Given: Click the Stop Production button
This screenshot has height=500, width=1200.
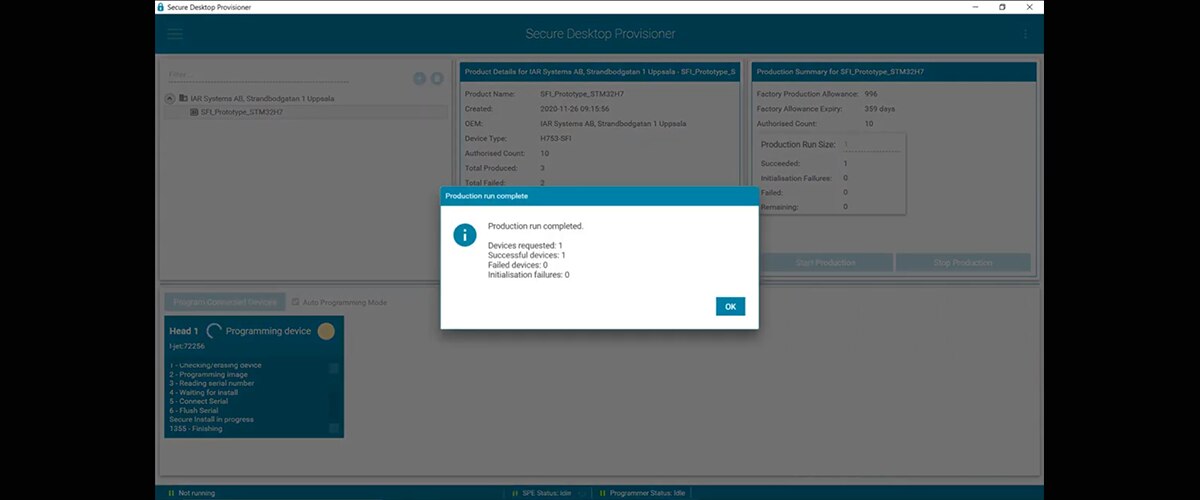Looking at the screenshot, I should tap(962, 263).
